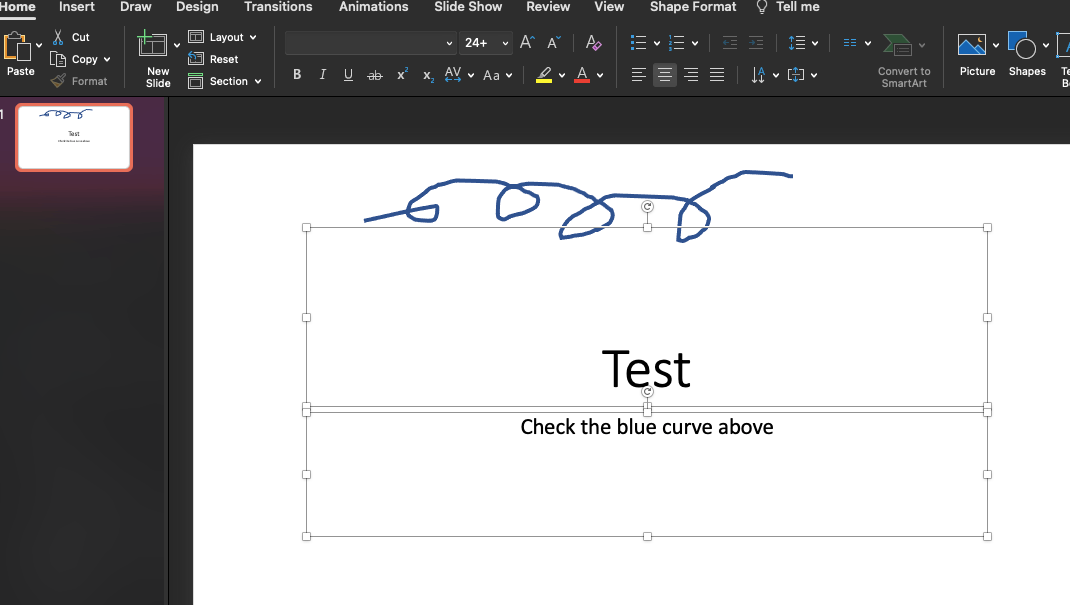Align text left

638,74
